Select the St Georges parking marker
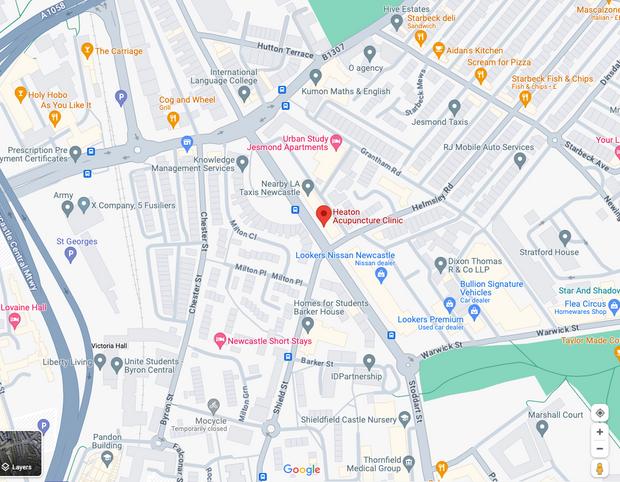The image size is (620, 482). point(70,255)
